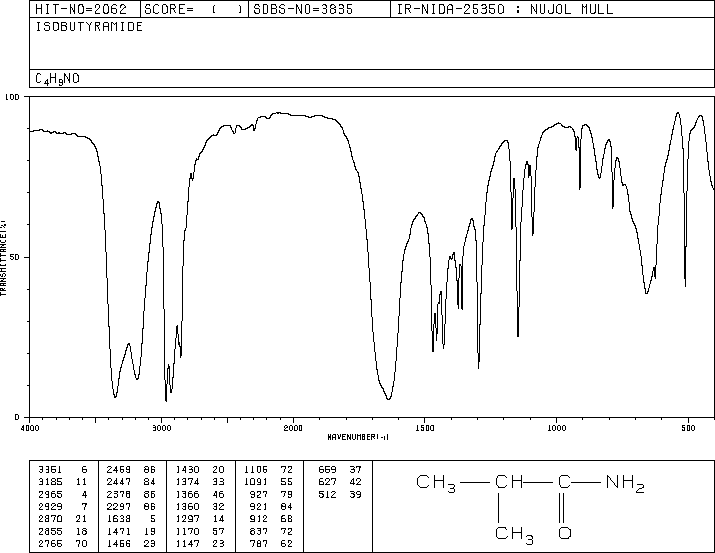
Task: Click the 50 transmittance axis label
Action: click(x=15, y=257)
